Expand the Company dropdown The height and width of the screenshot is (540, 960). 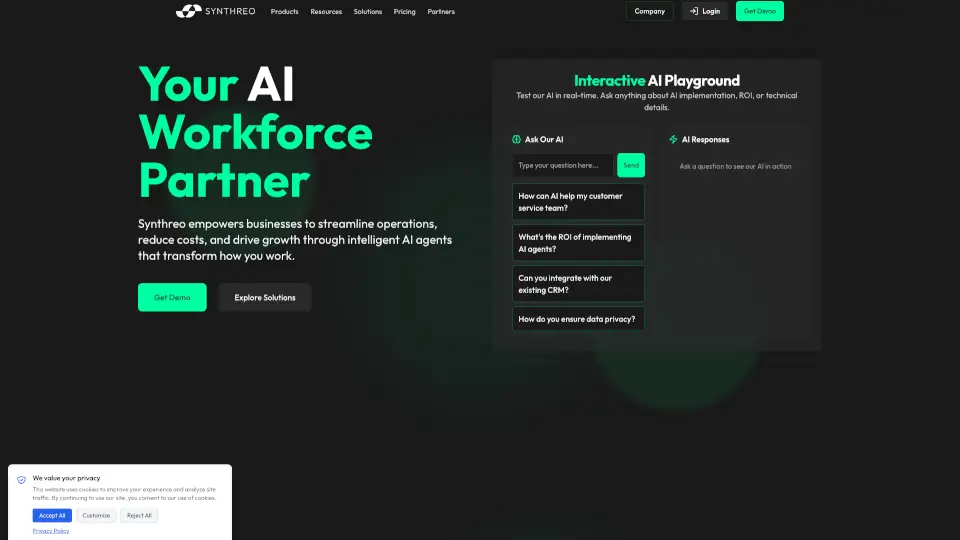(649, 12)
